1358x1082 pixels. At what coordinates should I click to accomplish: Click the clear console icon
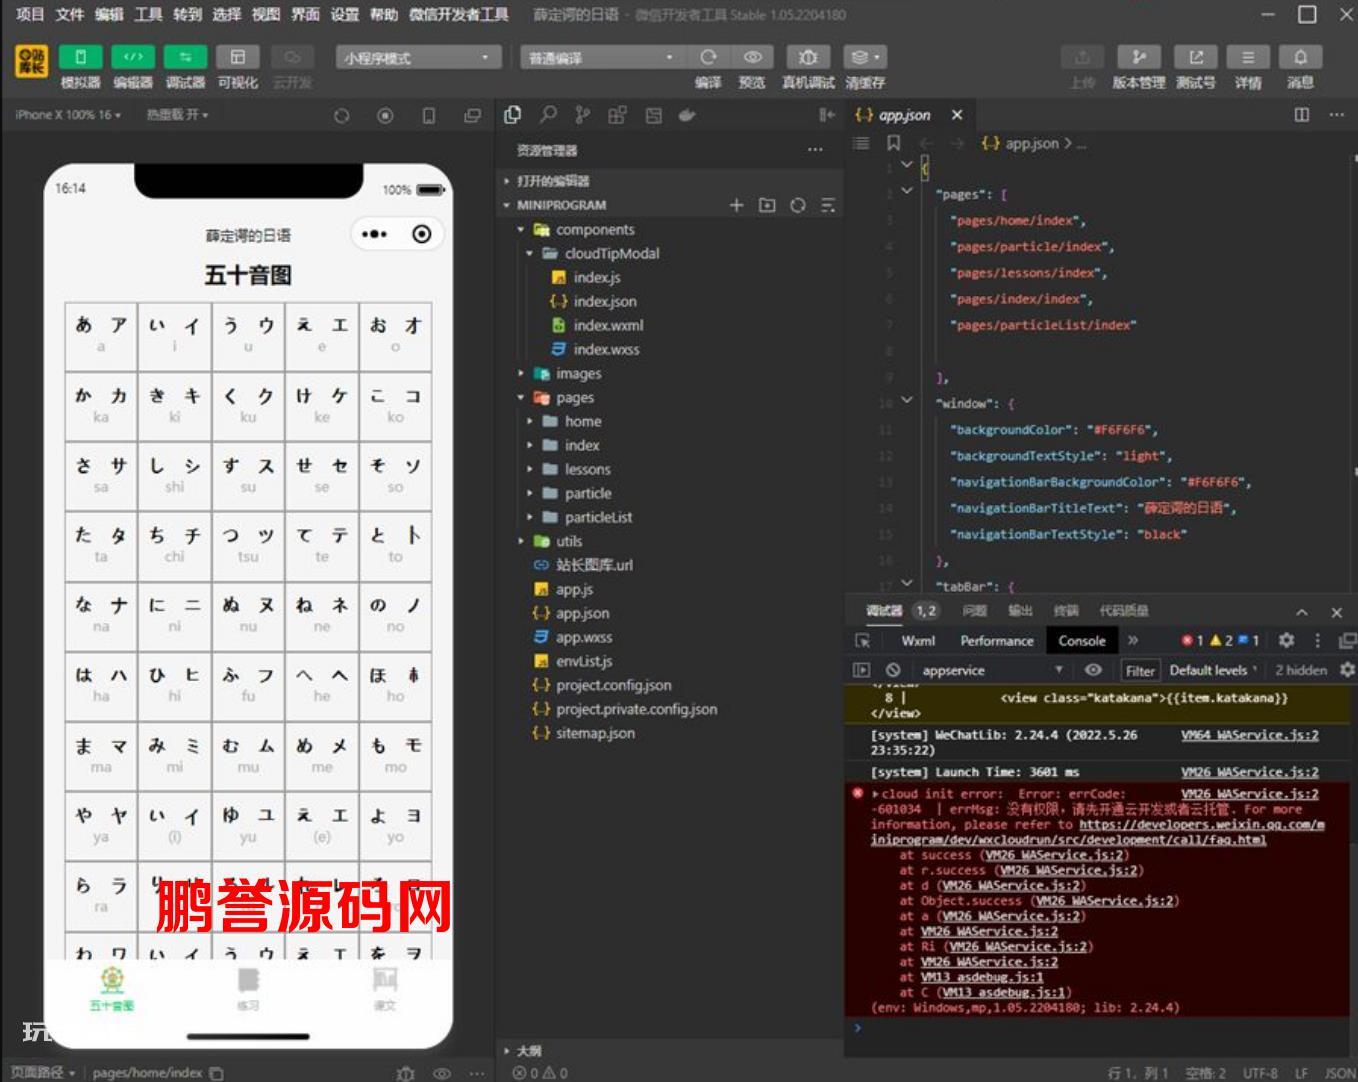(893, 670)
